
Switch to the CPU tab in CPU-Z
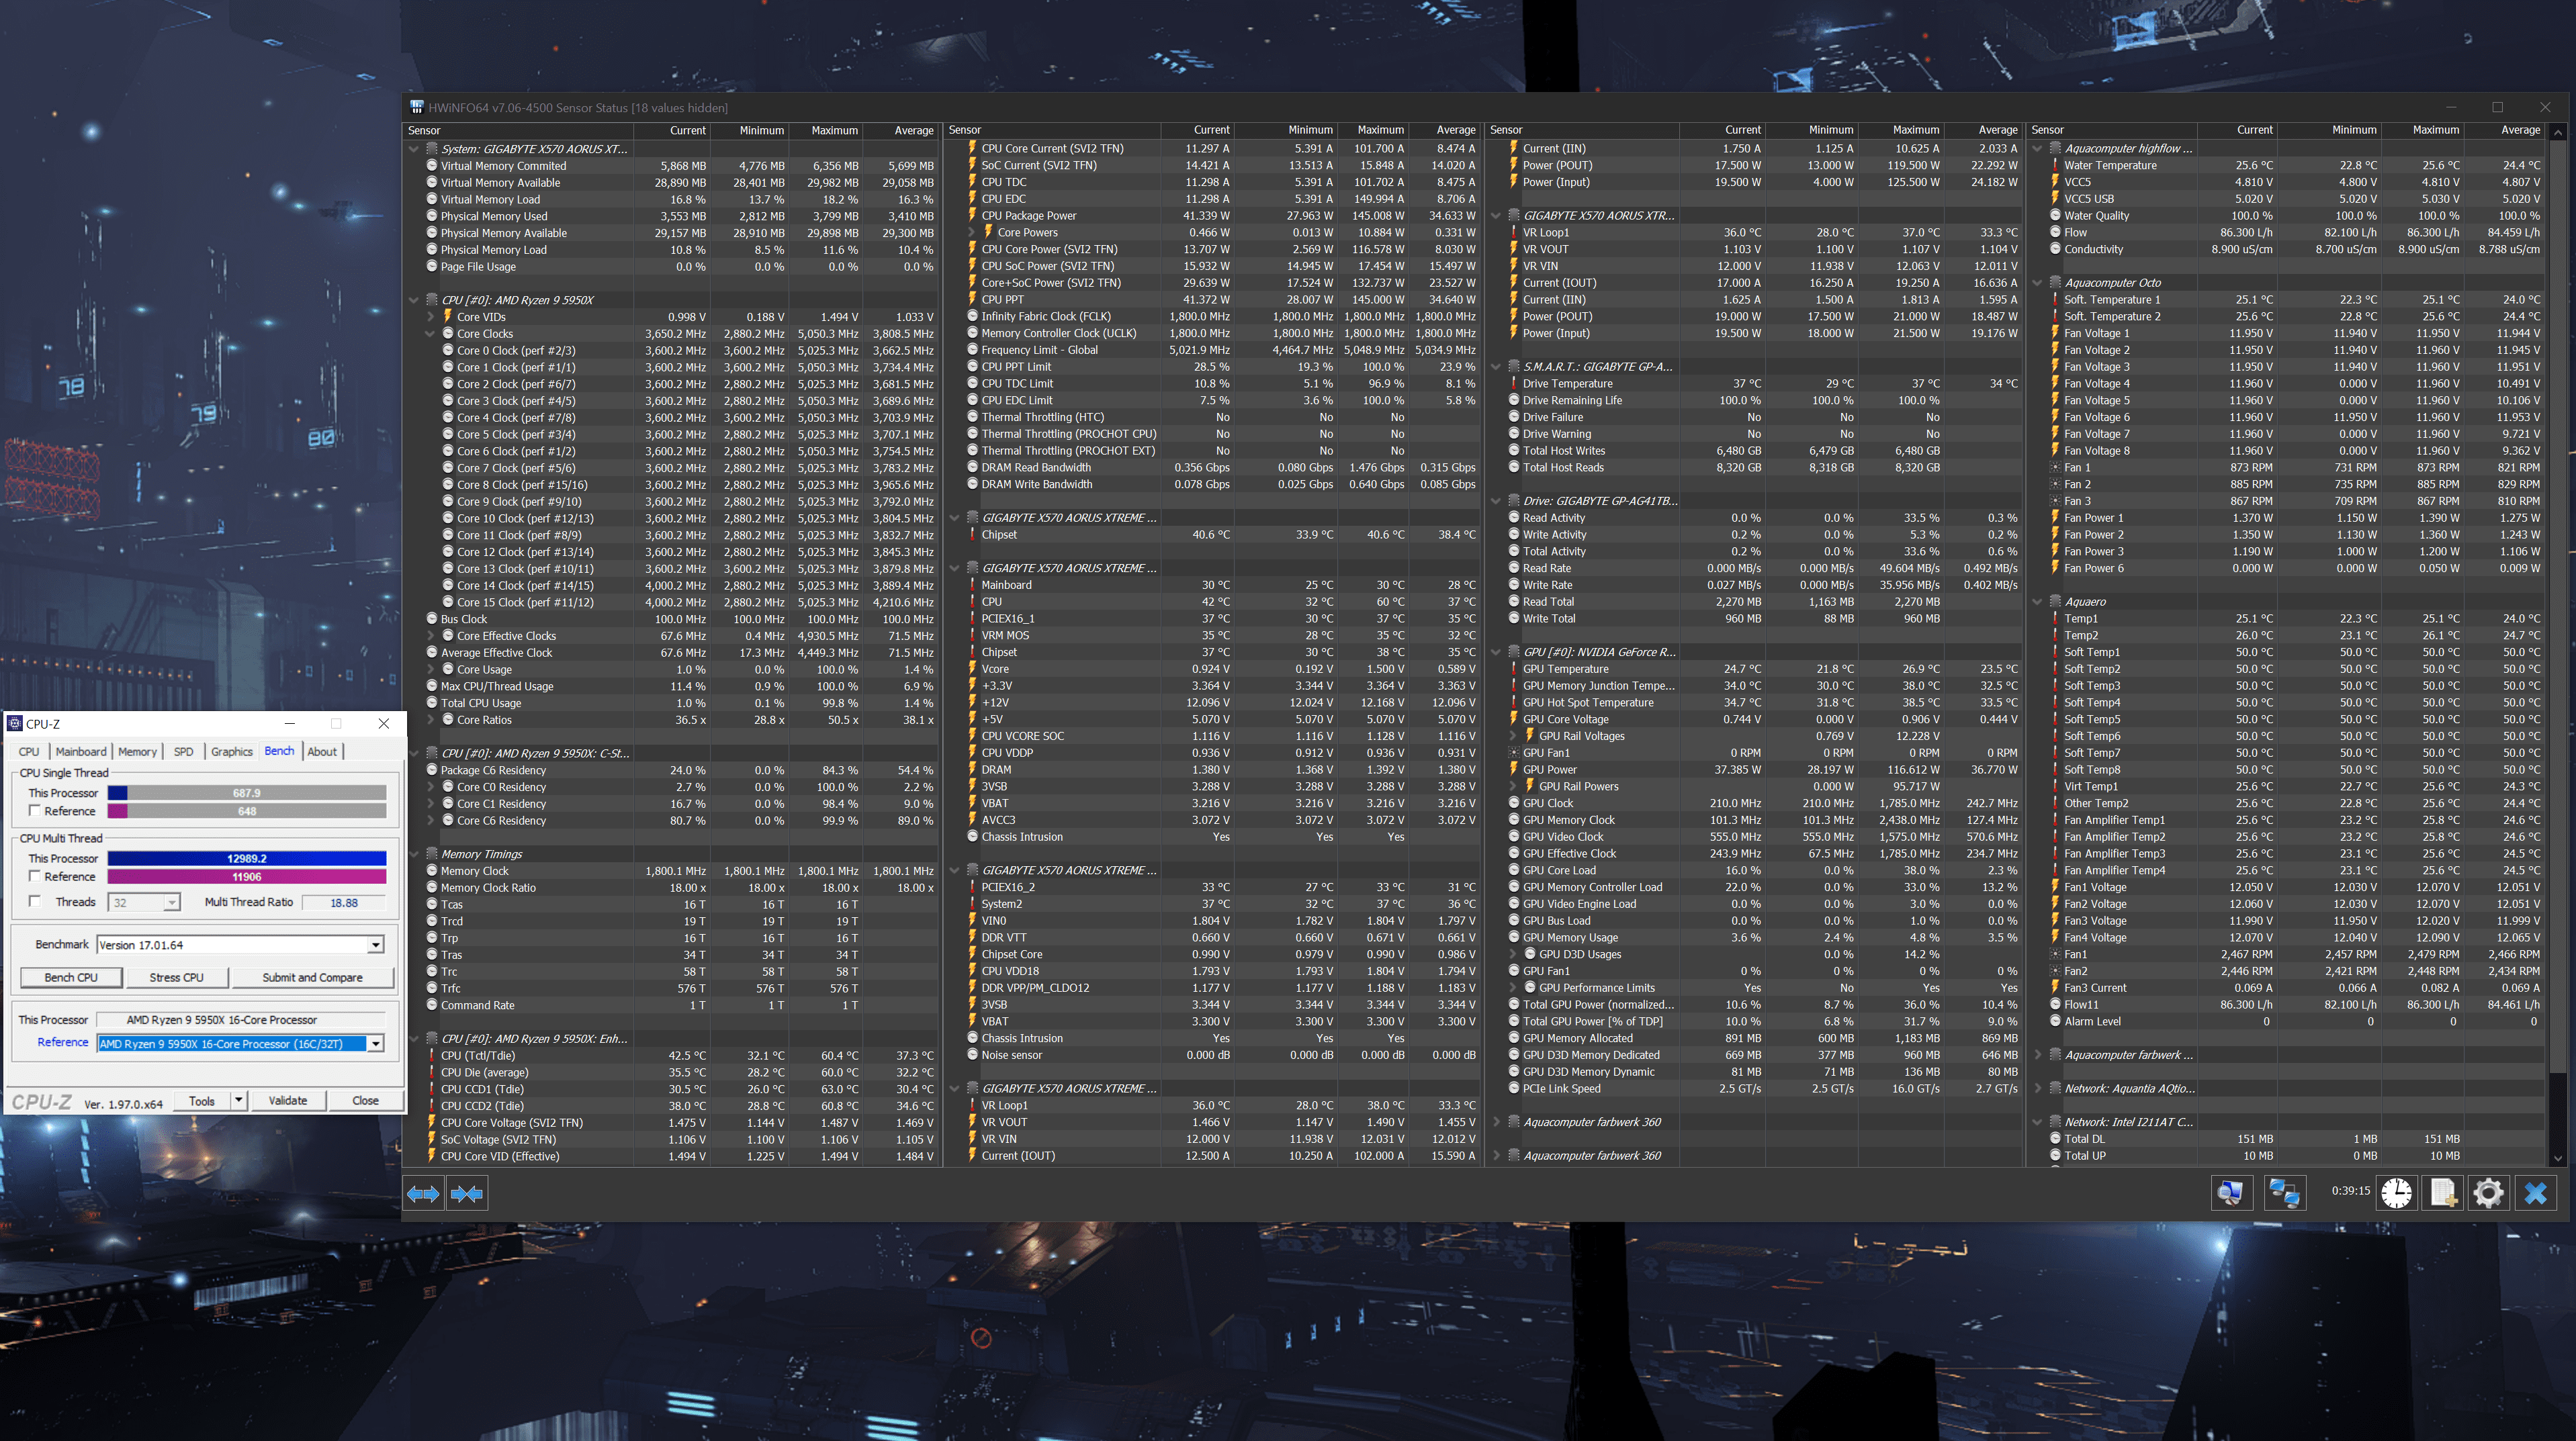point(29,752)
